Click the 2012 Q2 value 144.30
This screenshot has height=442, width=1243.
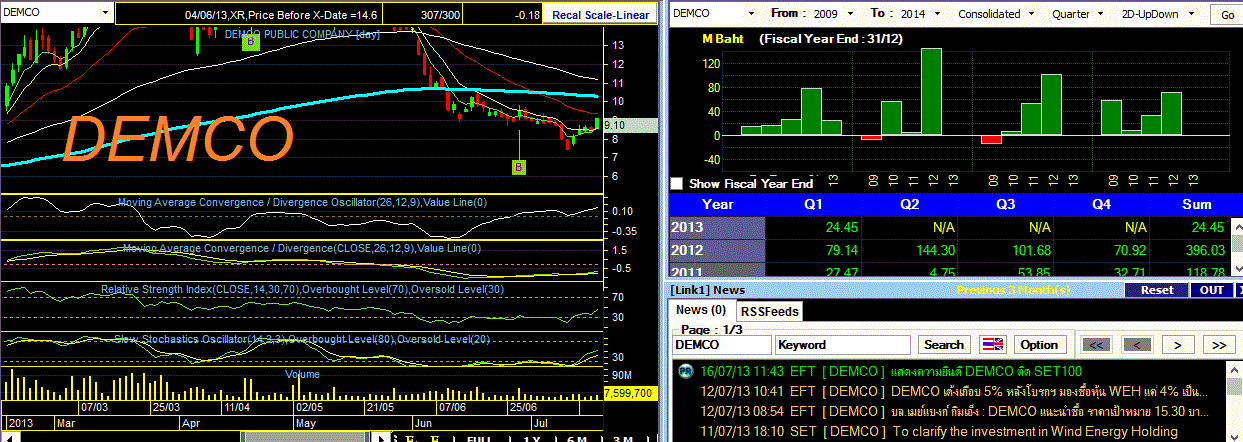pyautogui.click(x=937, y=249)
